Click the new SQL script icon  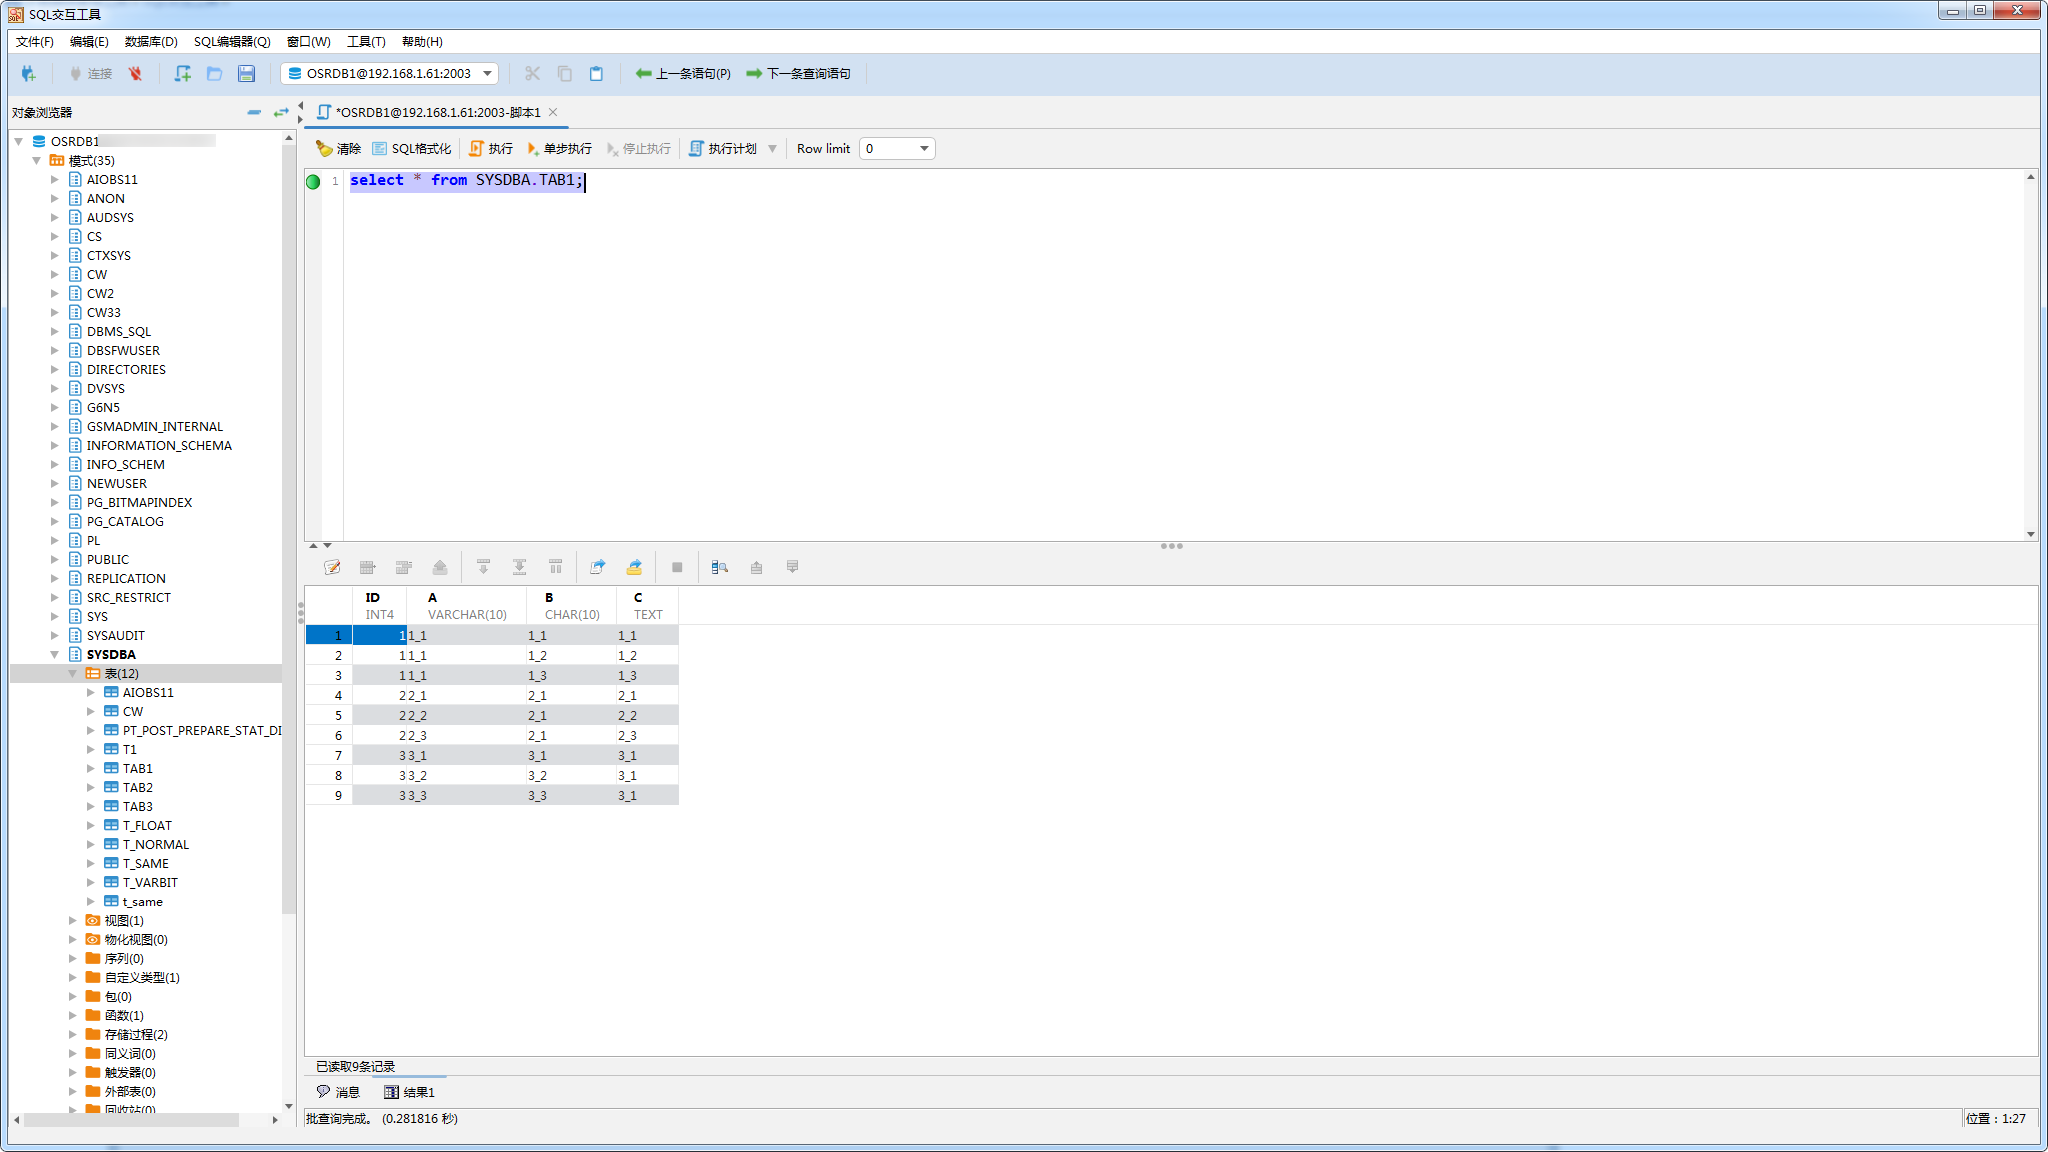point(182,73)
